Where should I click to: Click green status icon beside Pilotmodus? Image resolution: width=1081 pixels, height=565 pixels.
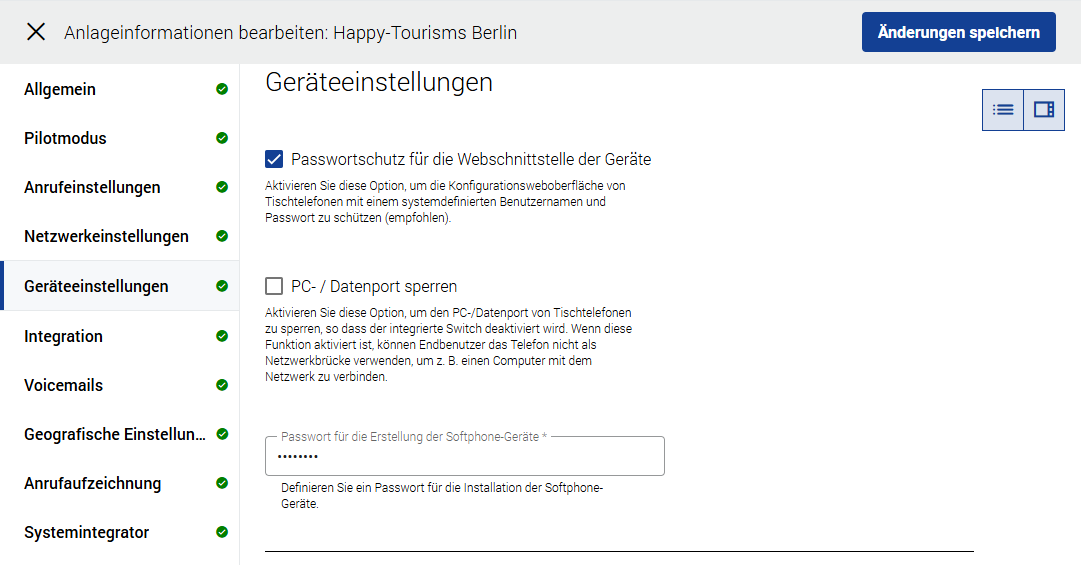click(x=222, y=138)
